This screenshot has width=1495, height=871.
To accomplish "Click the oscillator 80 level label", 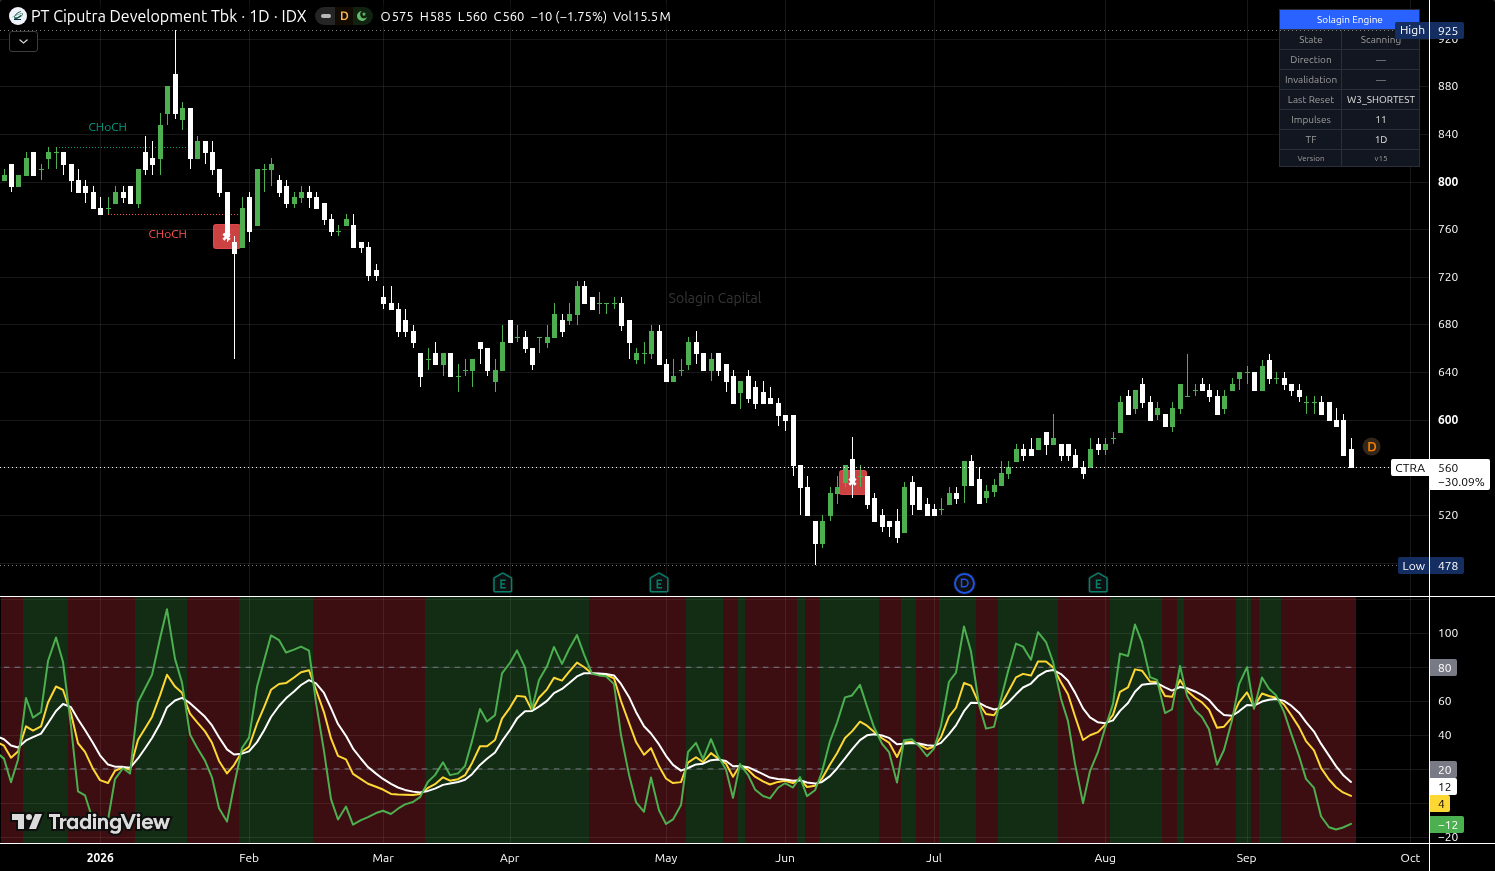I will click(x=1444, y=668).
